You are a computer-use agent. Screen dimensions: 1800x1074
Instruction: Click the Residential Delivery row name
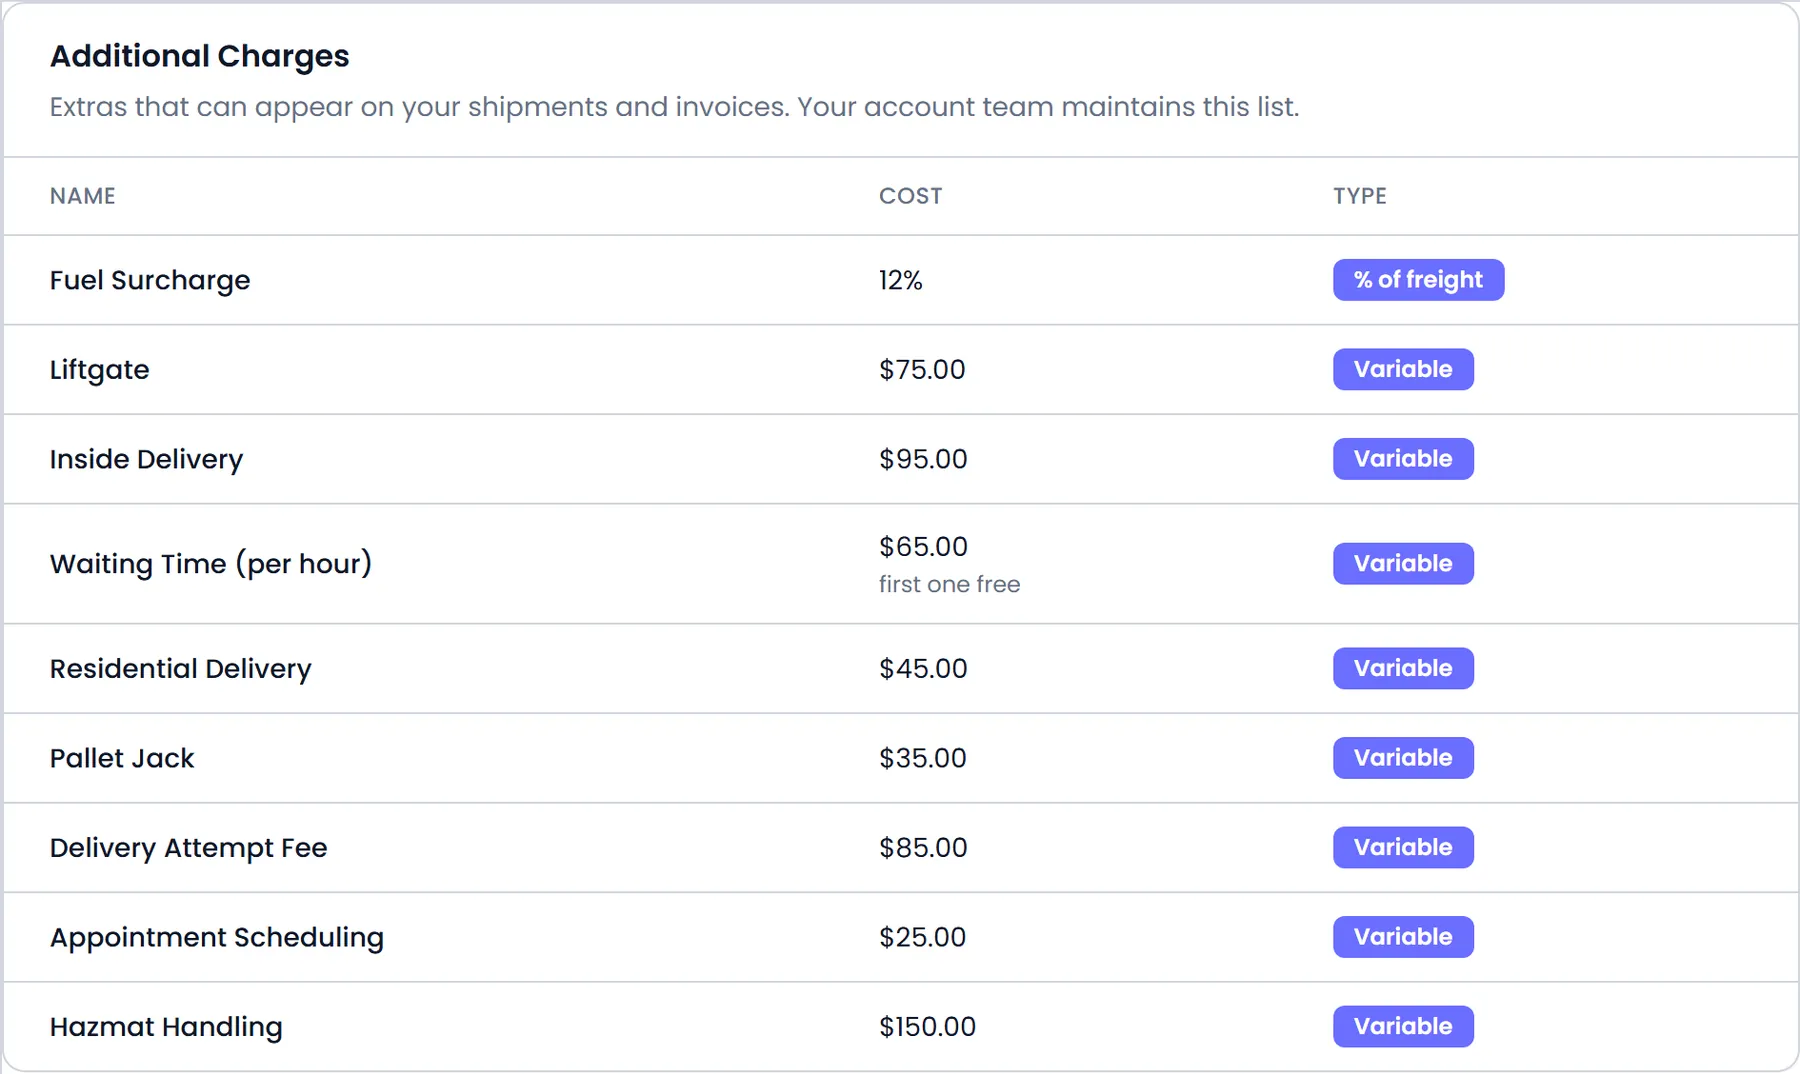point(180,669)
